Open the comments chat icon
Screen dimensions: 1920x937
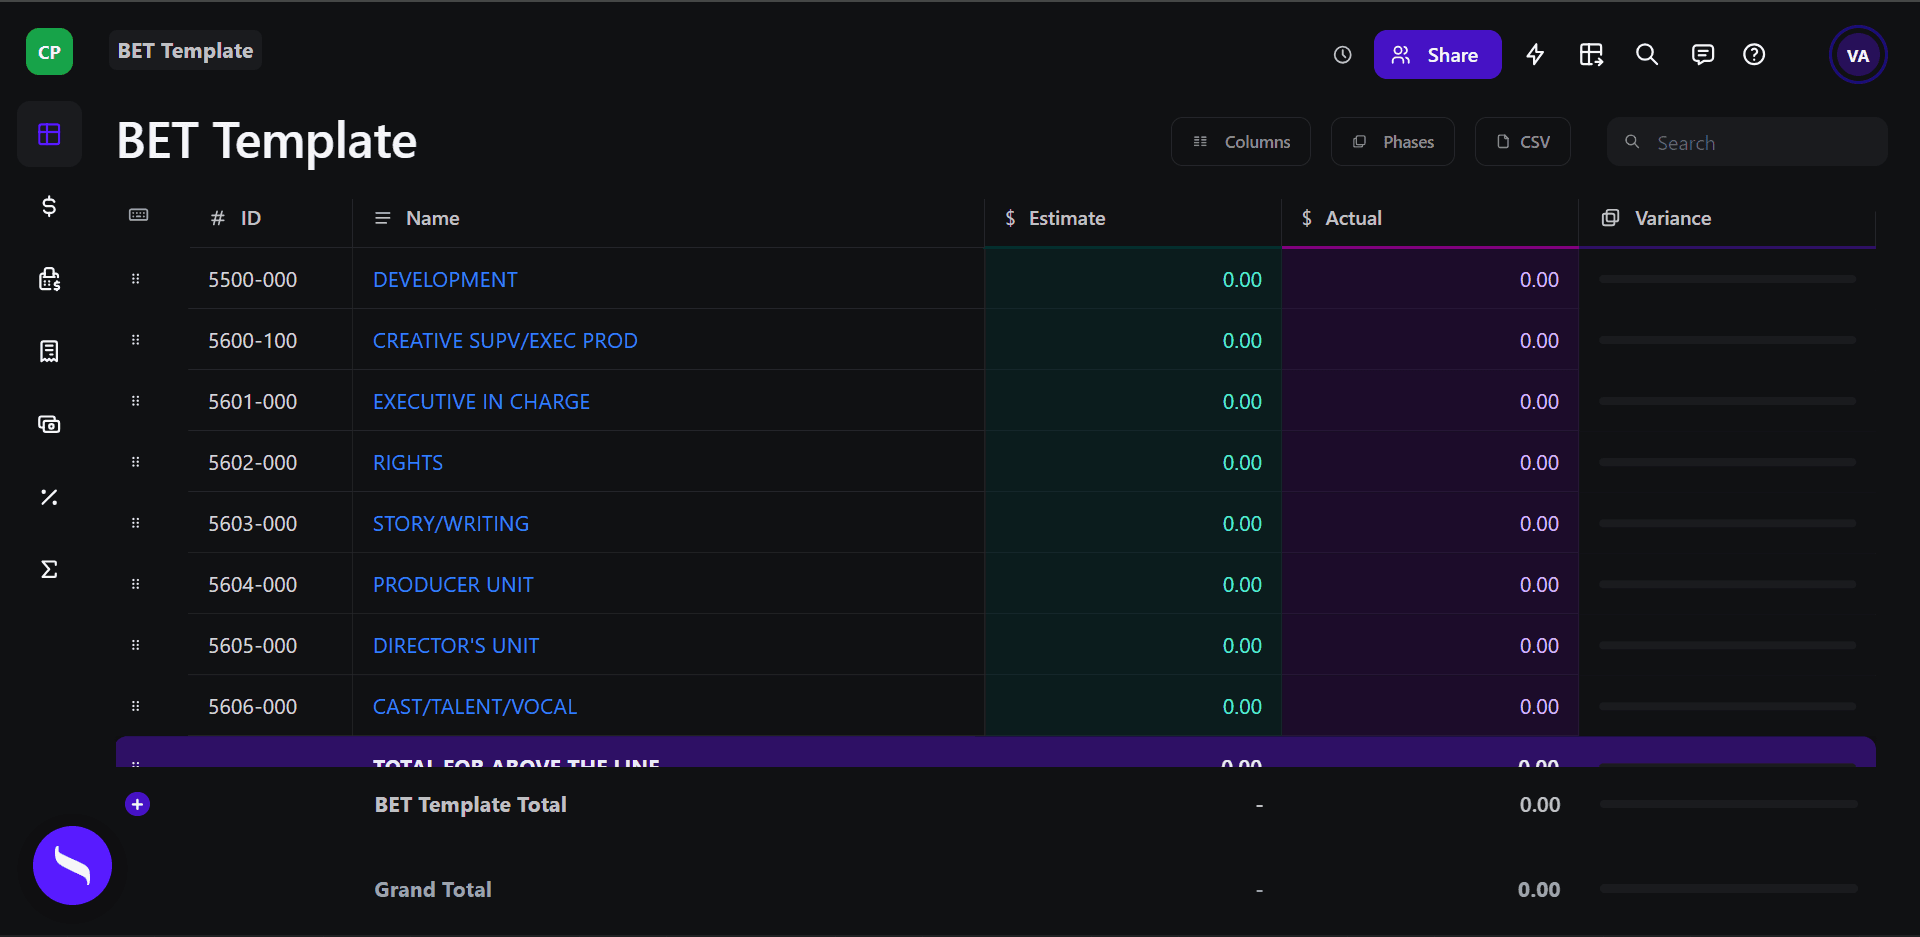(1702, 55)
